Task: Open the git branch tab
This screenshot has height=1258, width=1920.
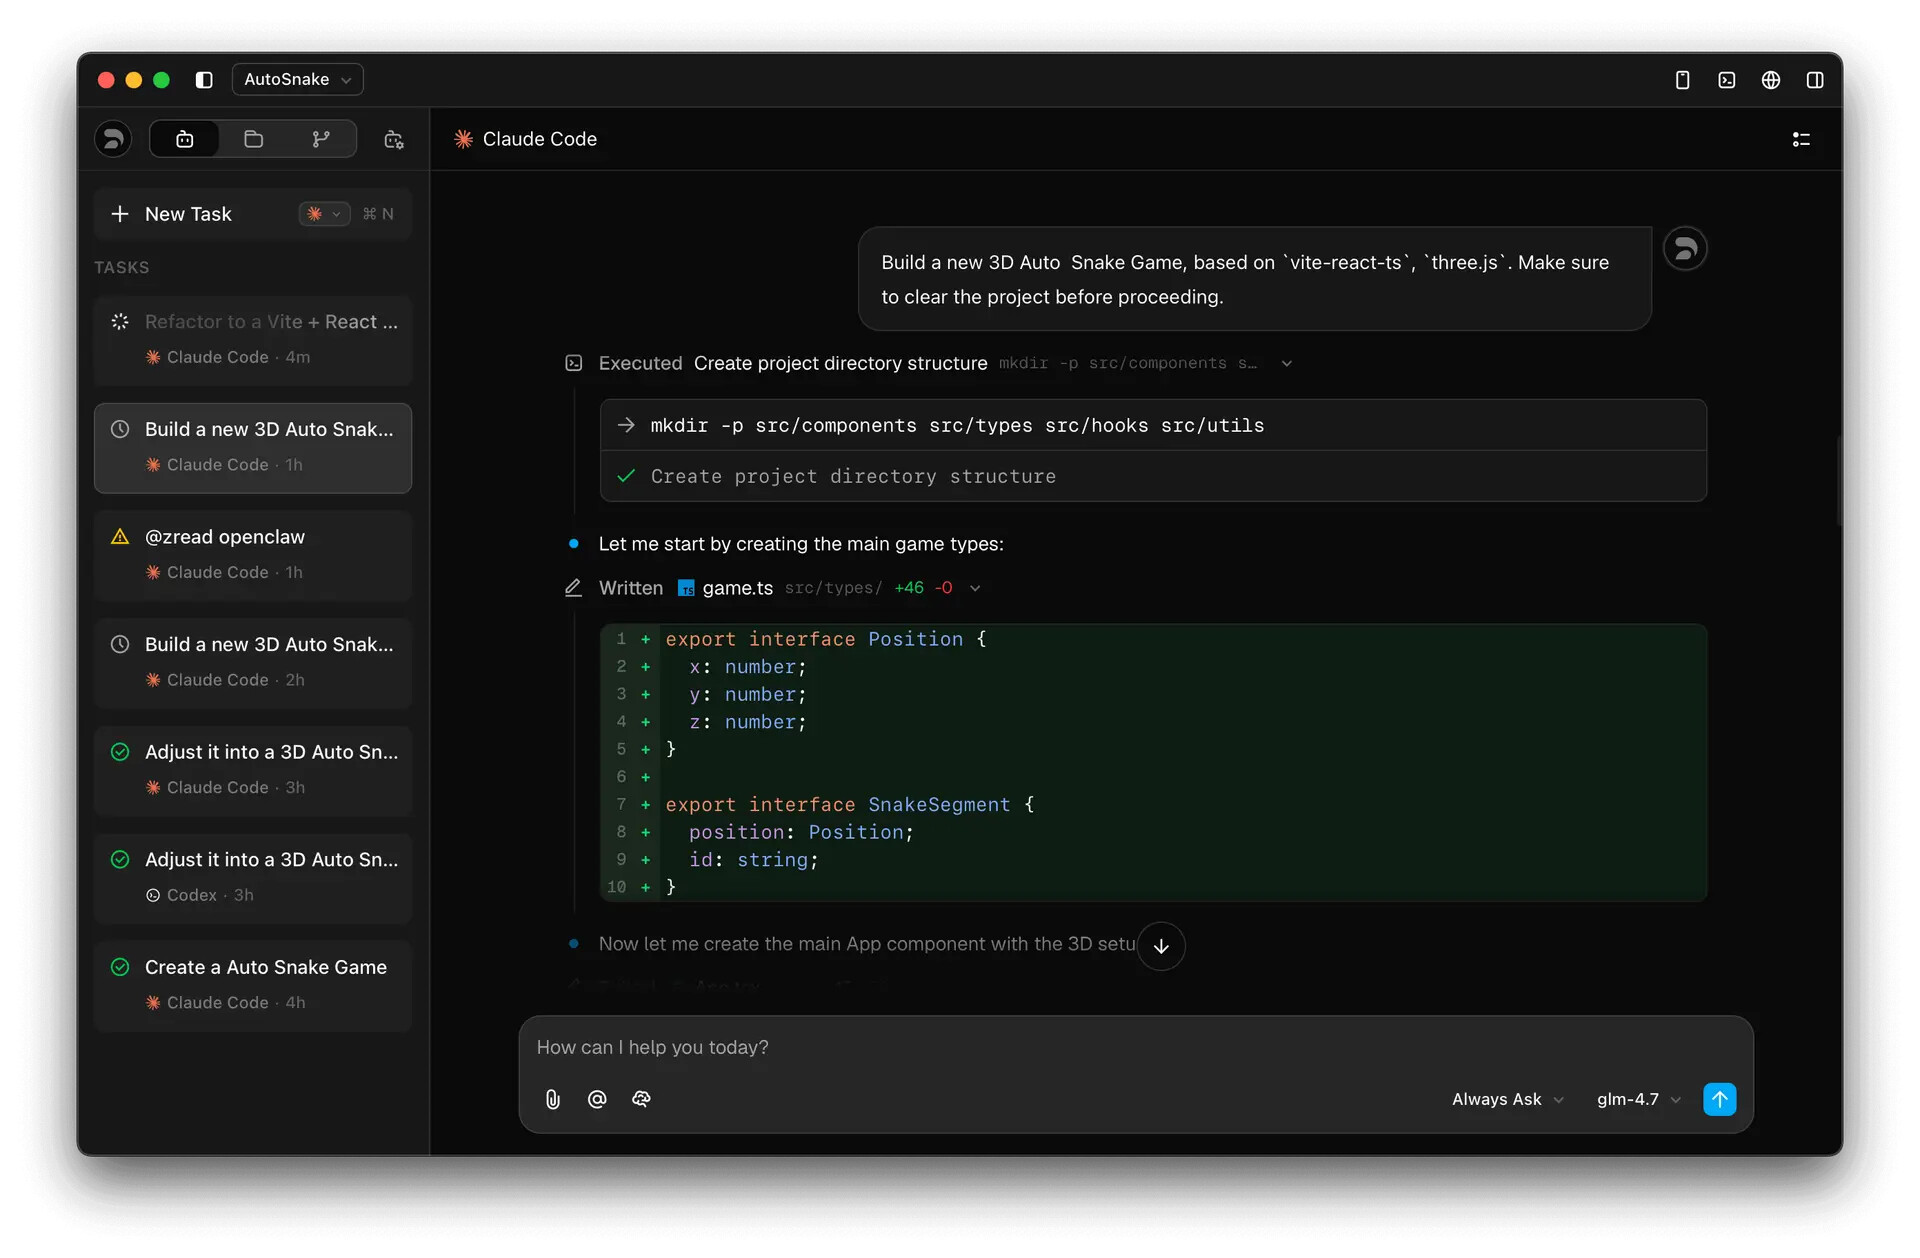Action: coord(321,139)
